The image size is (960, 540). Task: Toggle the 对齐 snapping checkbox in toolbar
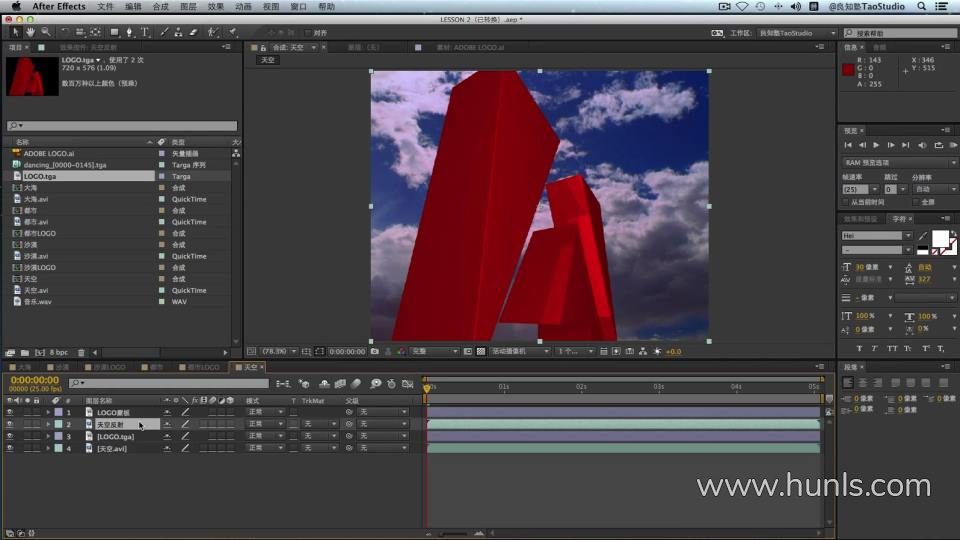point(308,32)
